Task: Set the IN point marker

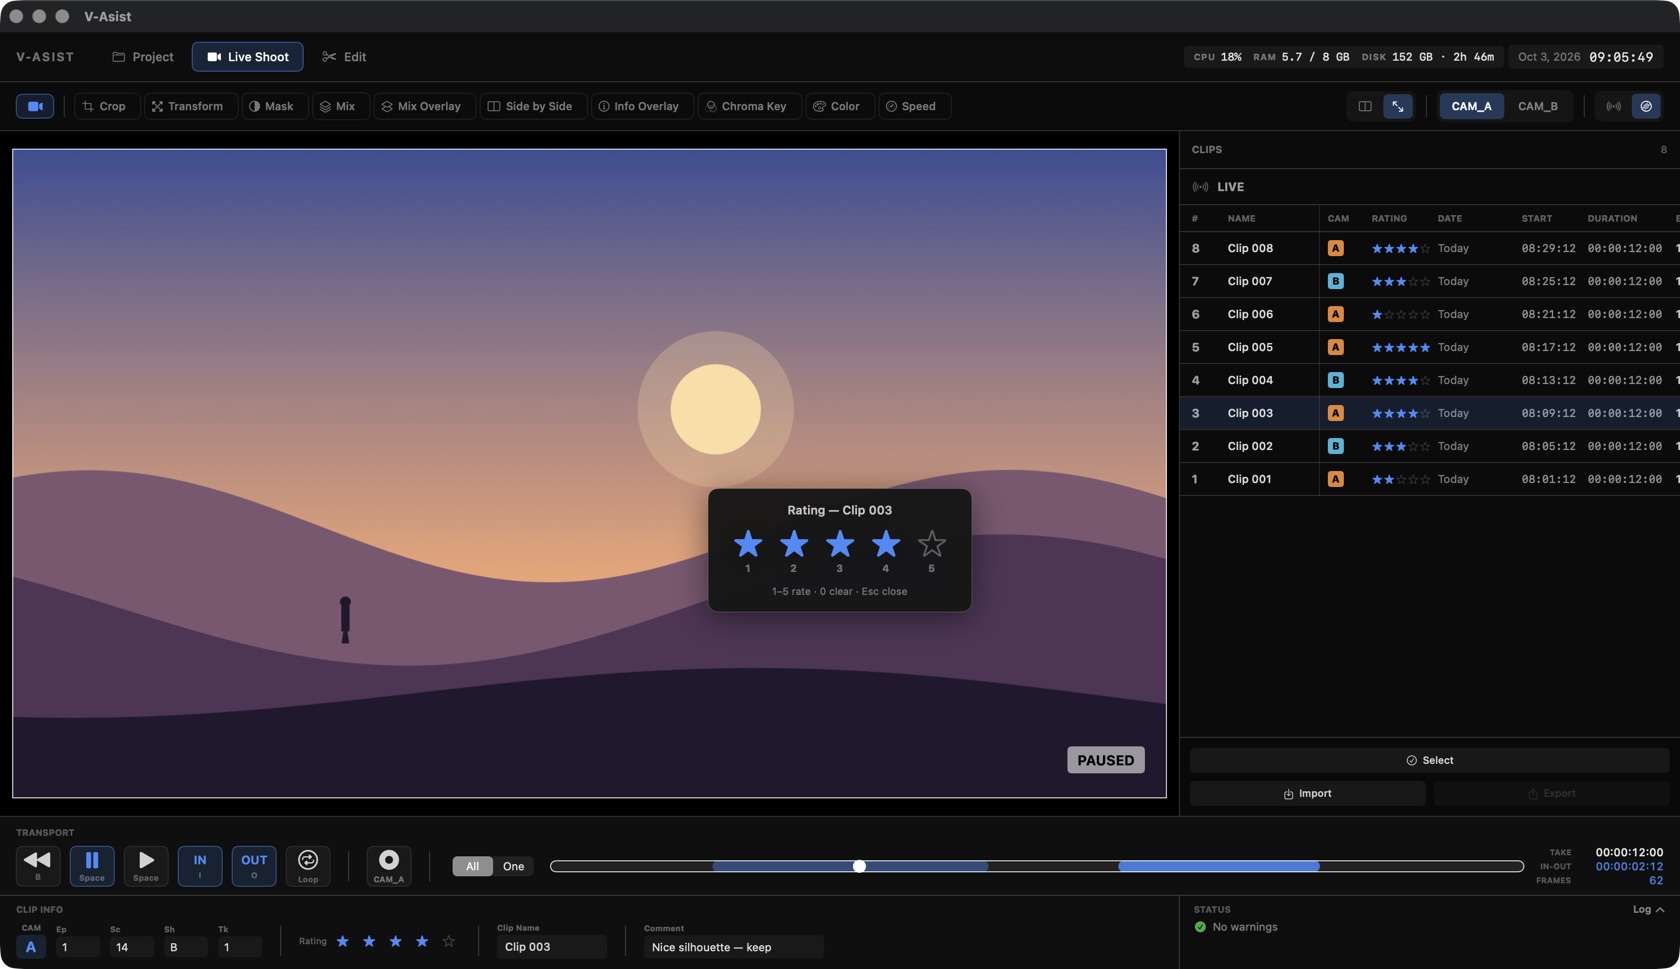Action: pos(200,866)
